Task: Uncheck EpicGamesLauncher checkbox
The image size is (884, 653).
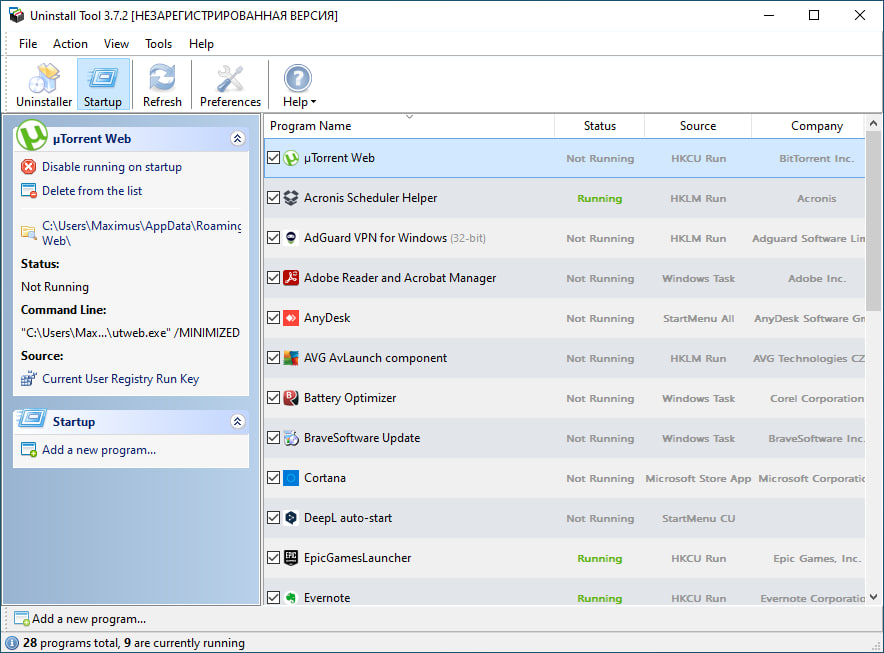Action: coord(273,558)
